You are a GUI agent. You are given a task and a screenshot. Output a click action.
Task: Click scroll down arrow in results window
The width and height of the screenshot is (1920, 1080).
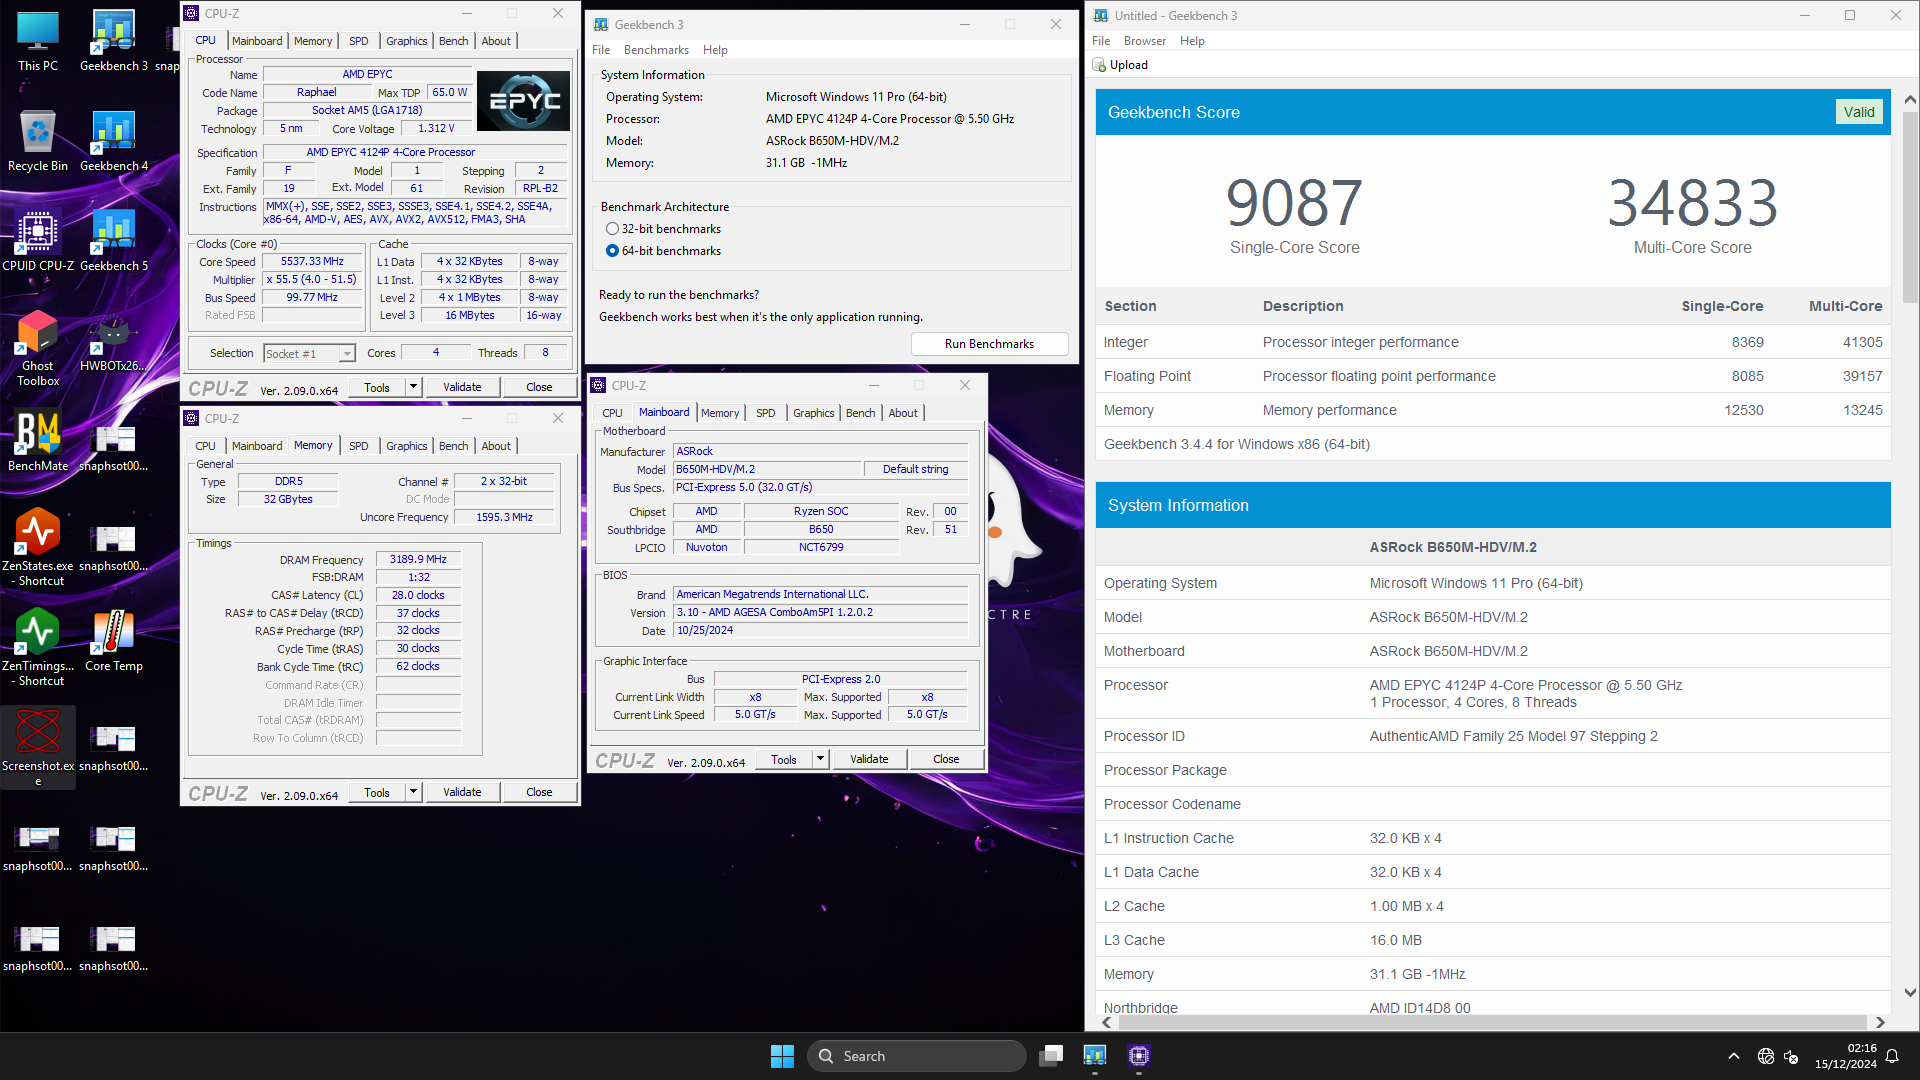pos(1910,993)
